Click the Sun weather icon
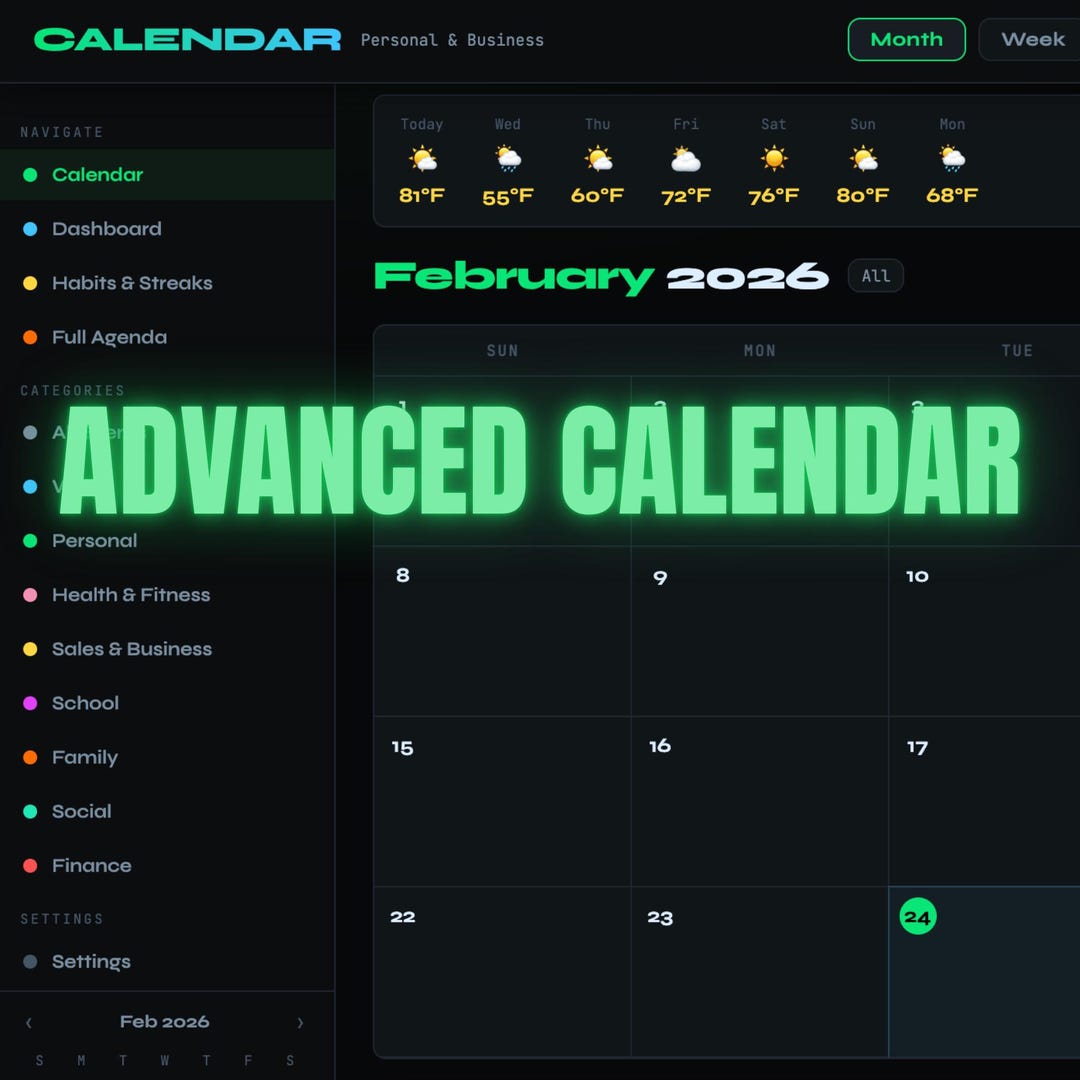This screenshot has width=1080, height=1080. [863, 159]
